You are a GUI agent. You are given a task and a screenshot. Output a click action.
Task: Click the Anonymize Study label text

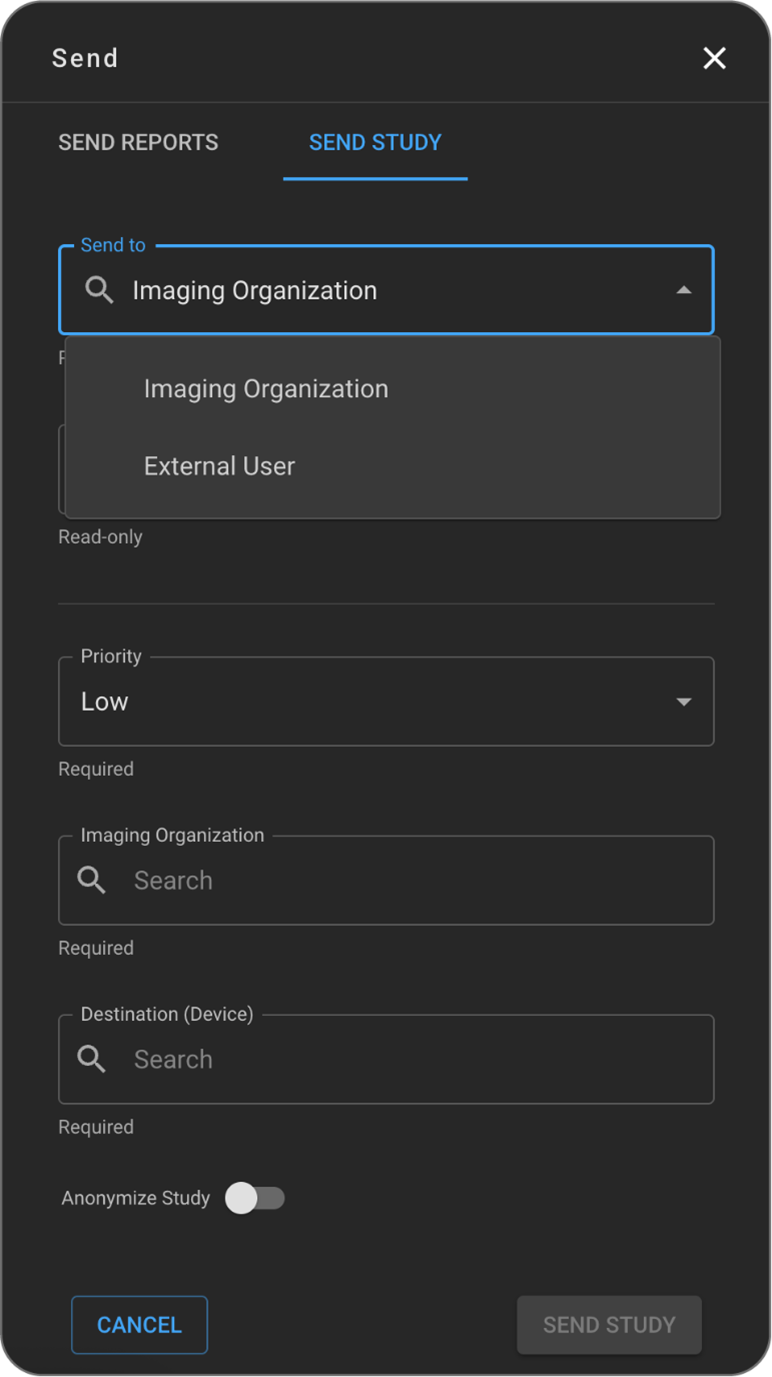coord(136,1198)
